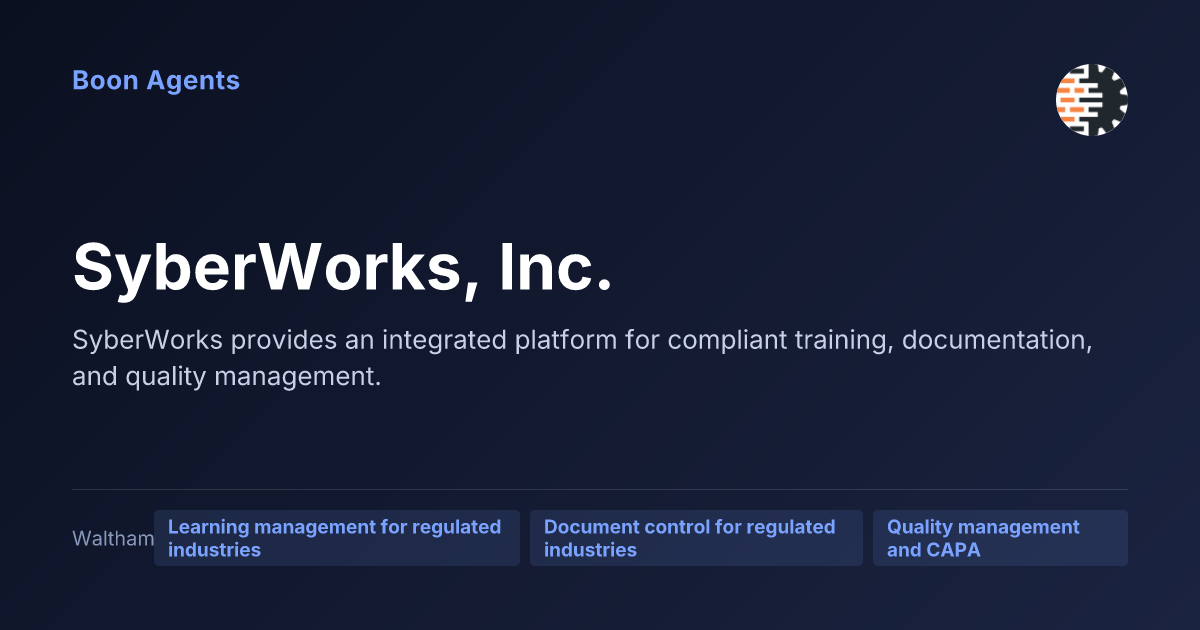Click the Boon Agents brand link
1200x630 pixels.
pos(156,80)
